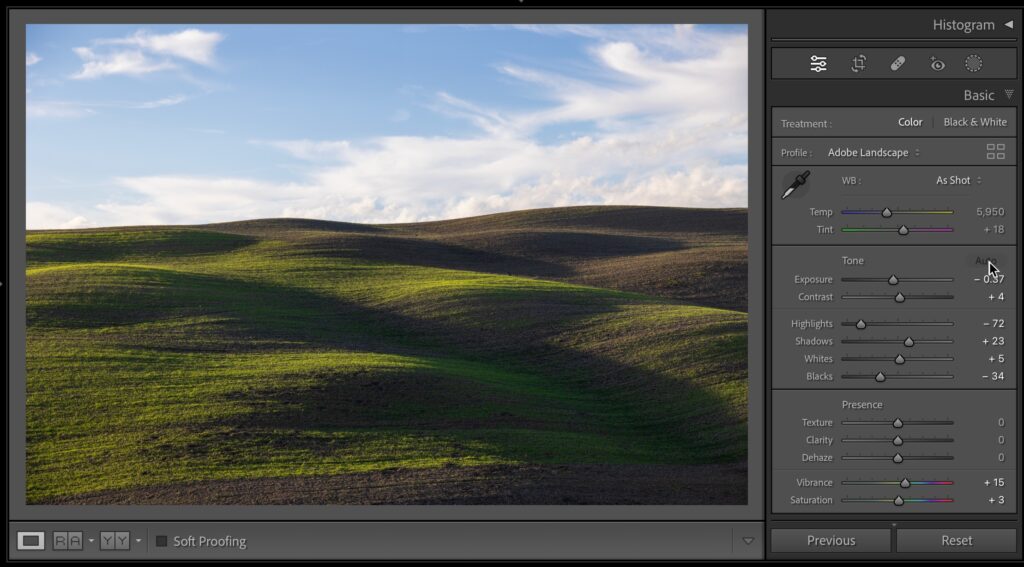Enable Reference view (R|A) mode
The width and height of the screenshot is (1024, 567).
pos(67,541)
